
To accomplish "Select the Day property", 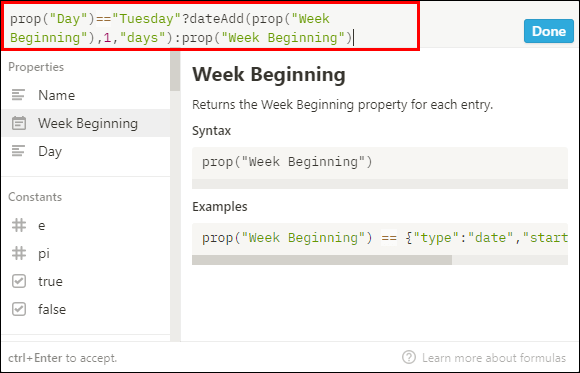I will point(86,151).
